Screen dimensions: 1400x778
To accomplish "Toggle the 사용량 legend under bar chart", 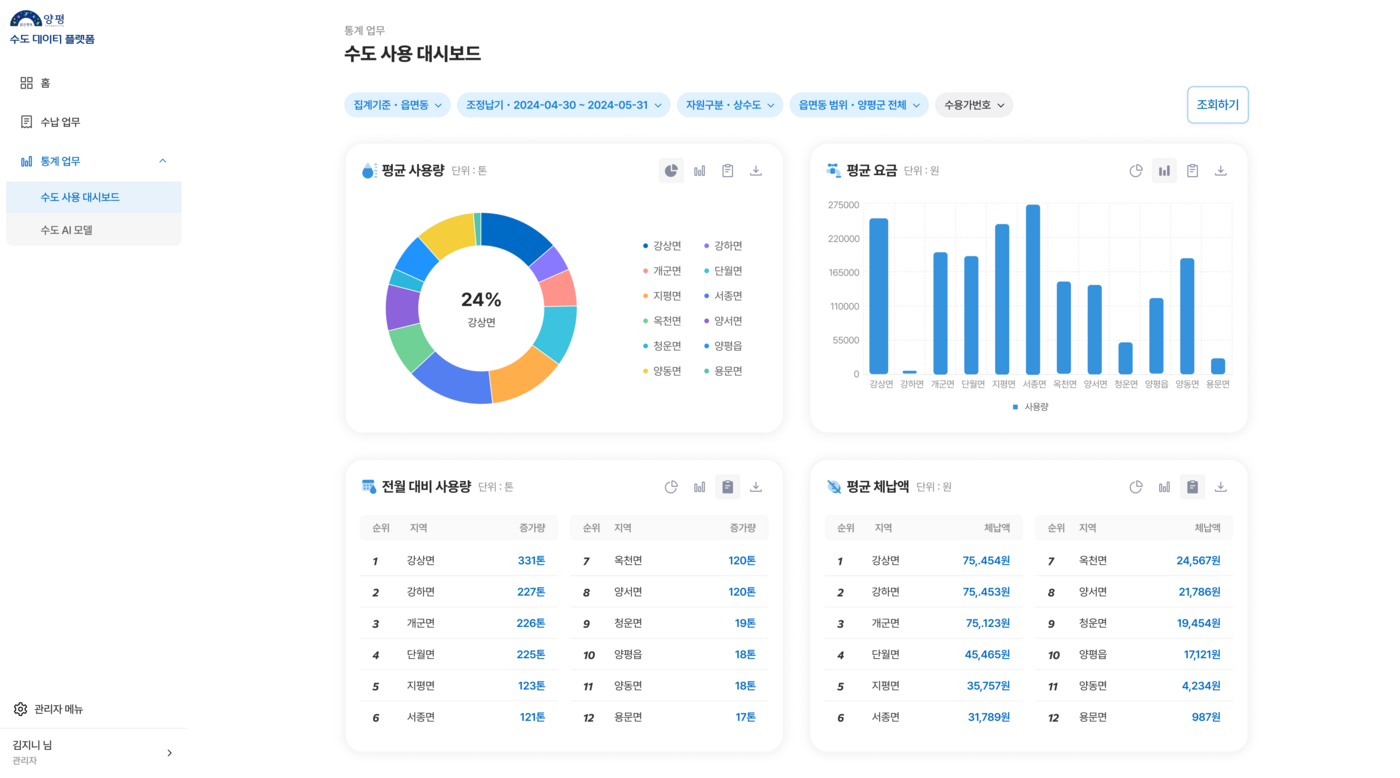I will tap(1030, 407).
